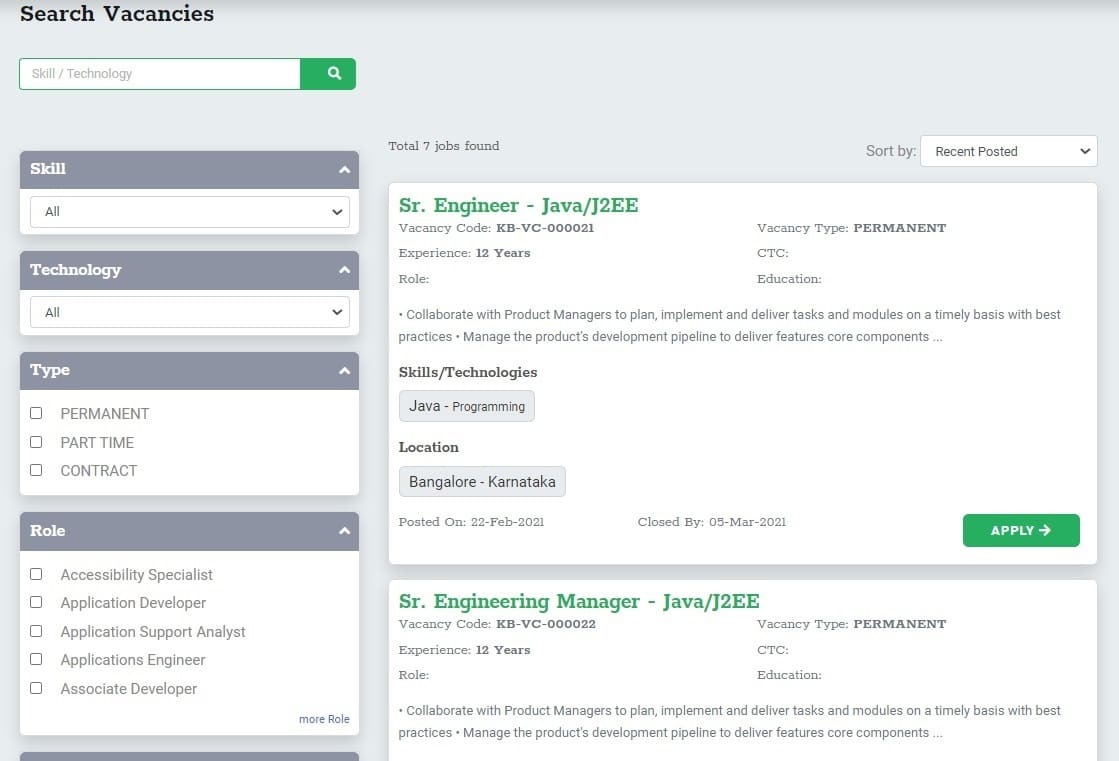The width and height of the screenshot is (1119, 761).
Task: Click the Skill panel header title
Action: (48, 169)
